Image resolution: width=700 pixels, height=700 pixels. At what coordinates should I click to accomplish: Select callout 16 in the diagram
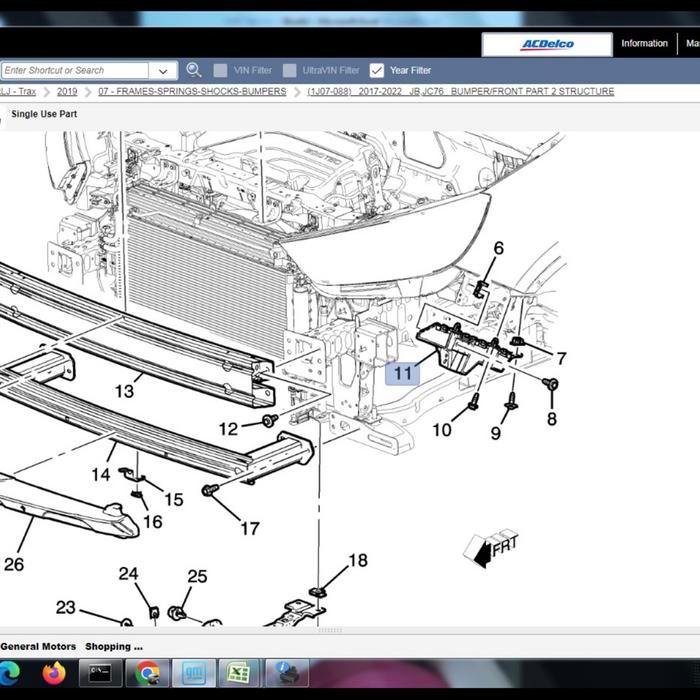tap(153, 522)
